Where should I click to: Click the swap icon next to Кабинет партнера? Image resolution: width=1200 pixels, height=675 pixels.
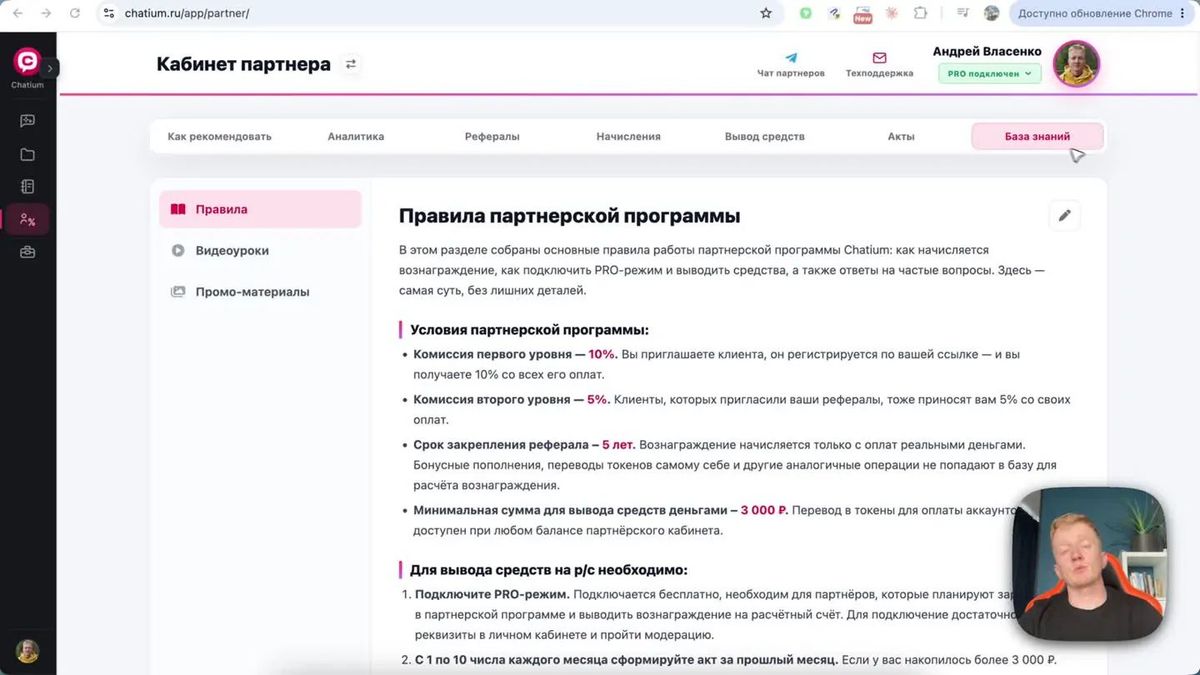[x=351, y=64]
